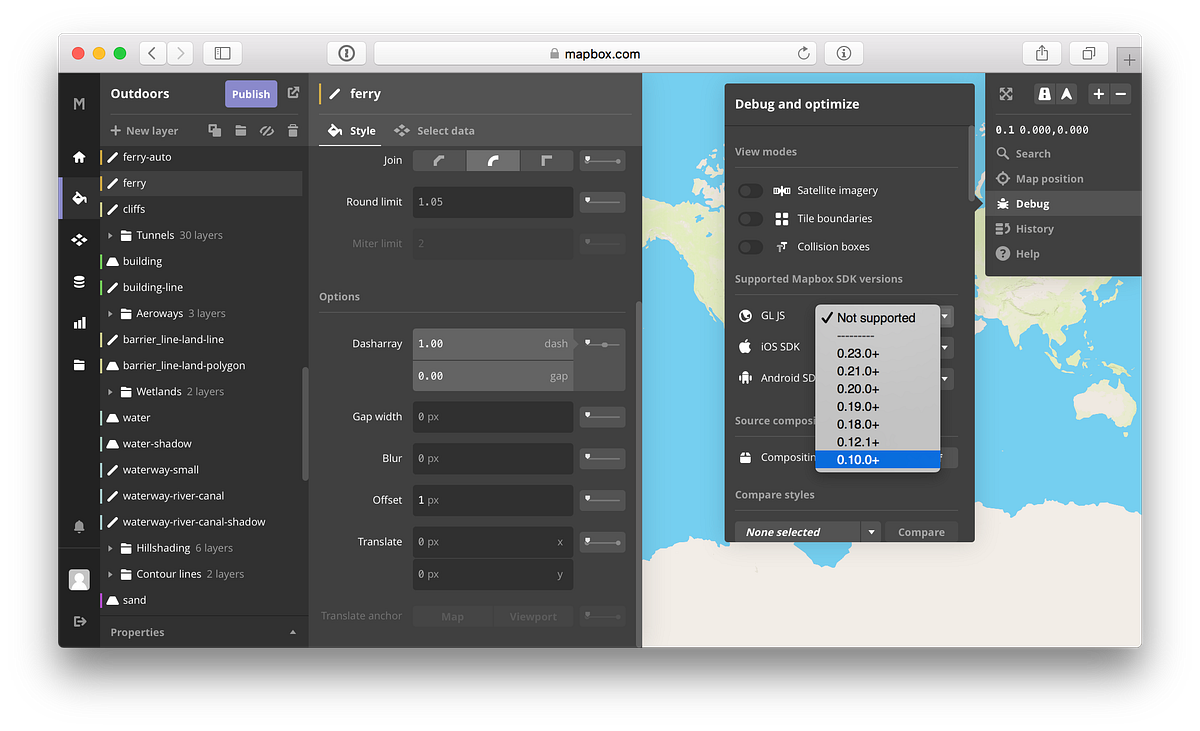Enable Collision boxes display
Viewport: 1200px width, 731px height.
pyautogui.click(x=752, y=246)
